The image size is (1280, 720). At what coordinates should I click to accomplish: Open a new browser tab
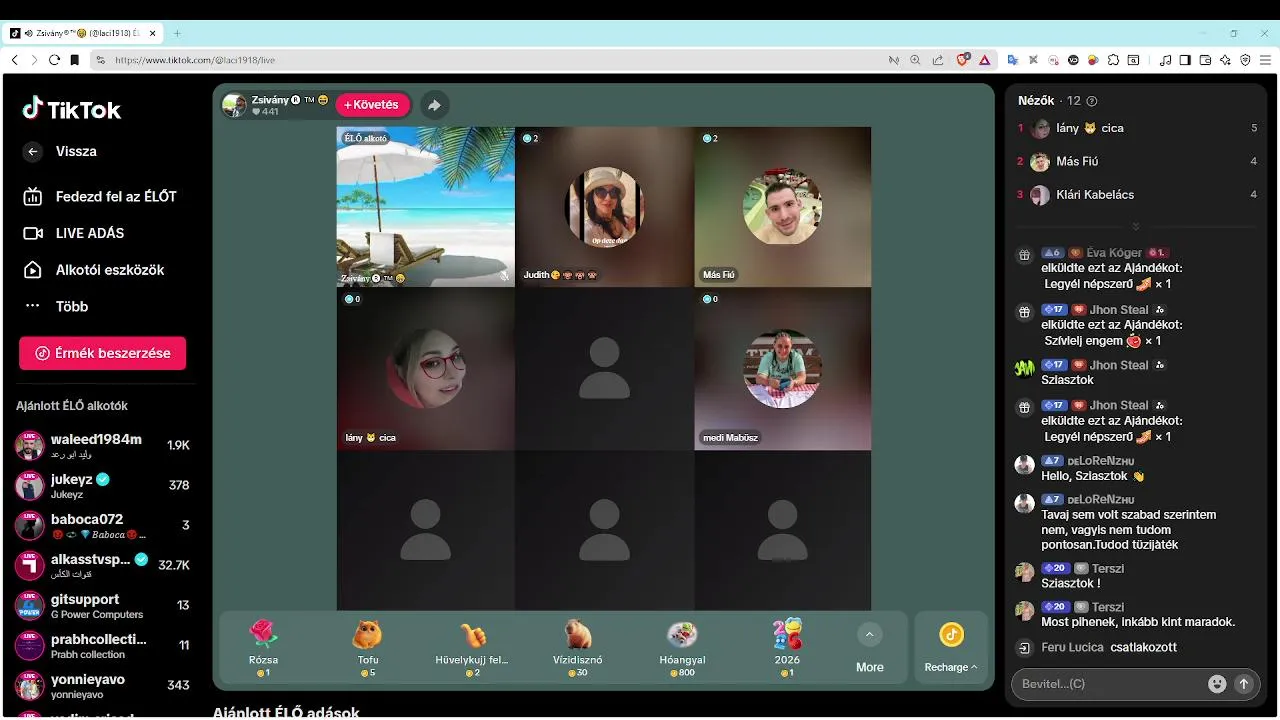tap(177, 33)
